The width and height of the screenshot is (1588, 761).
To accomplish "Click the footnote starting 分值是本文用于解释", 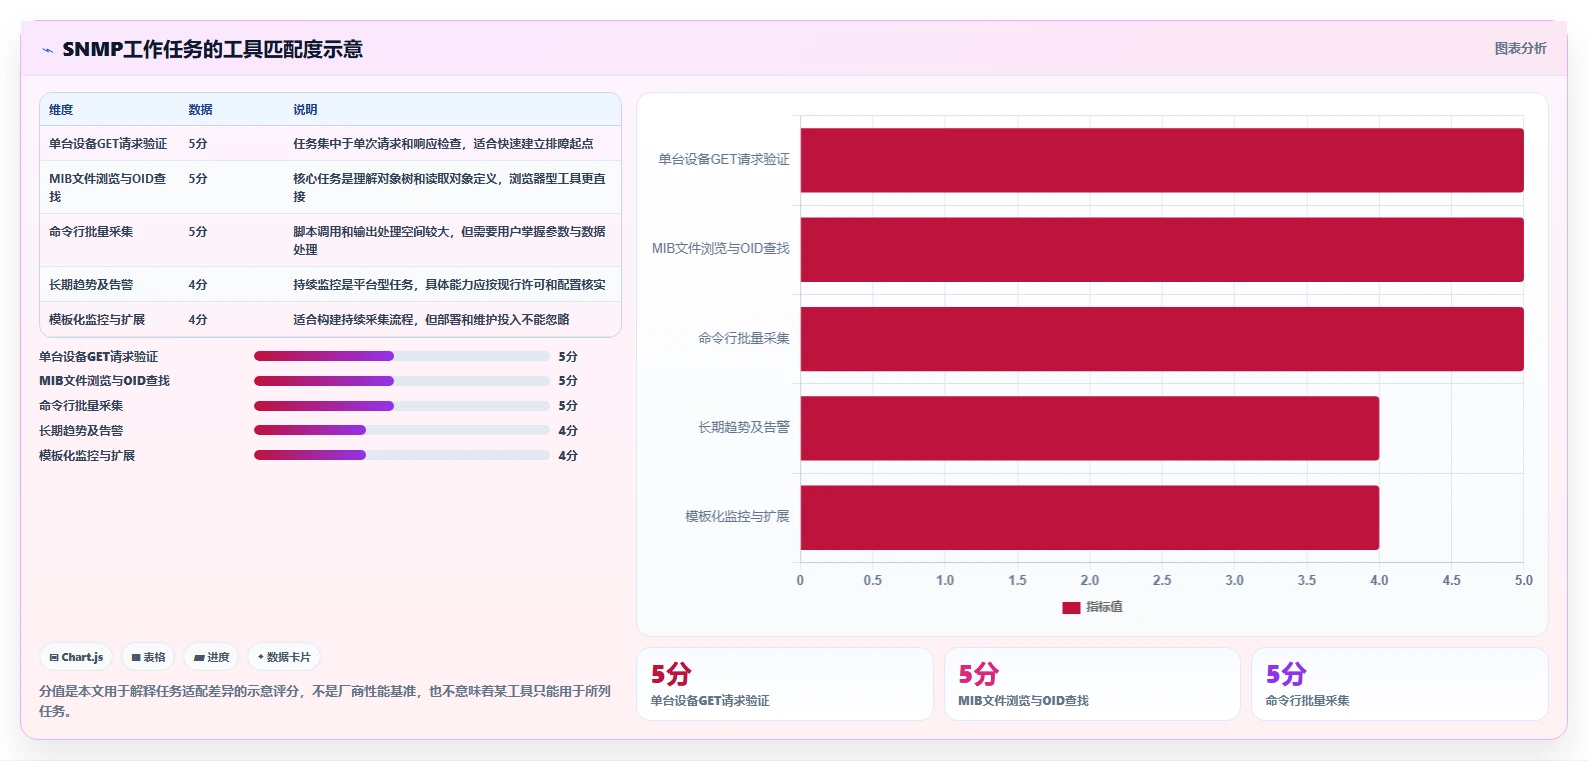I will (x=325, y=701).
